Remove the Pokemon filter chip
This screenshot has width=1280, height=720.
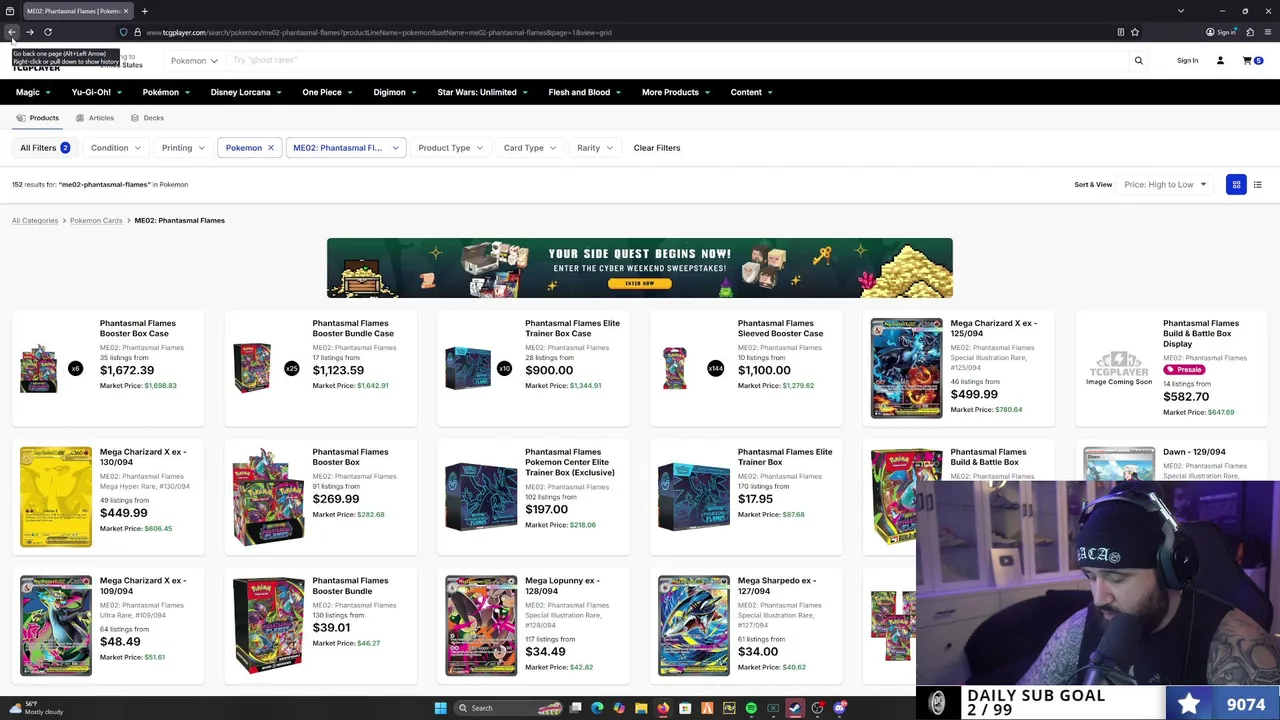[x=270, y=148]
